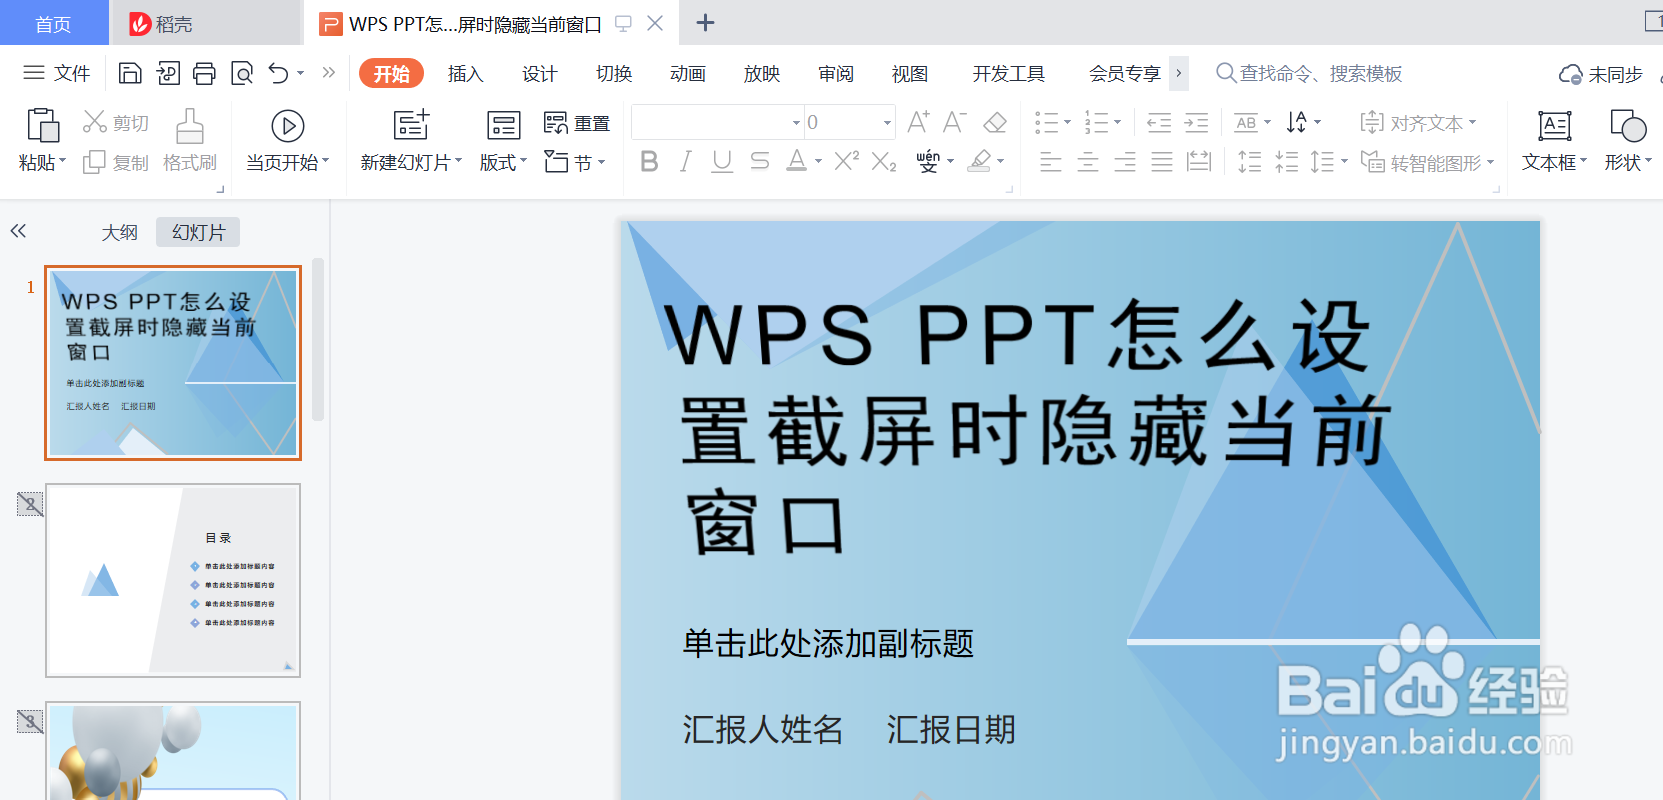Open the numbered list dropdown arrow

click(x=1117, y=123)
